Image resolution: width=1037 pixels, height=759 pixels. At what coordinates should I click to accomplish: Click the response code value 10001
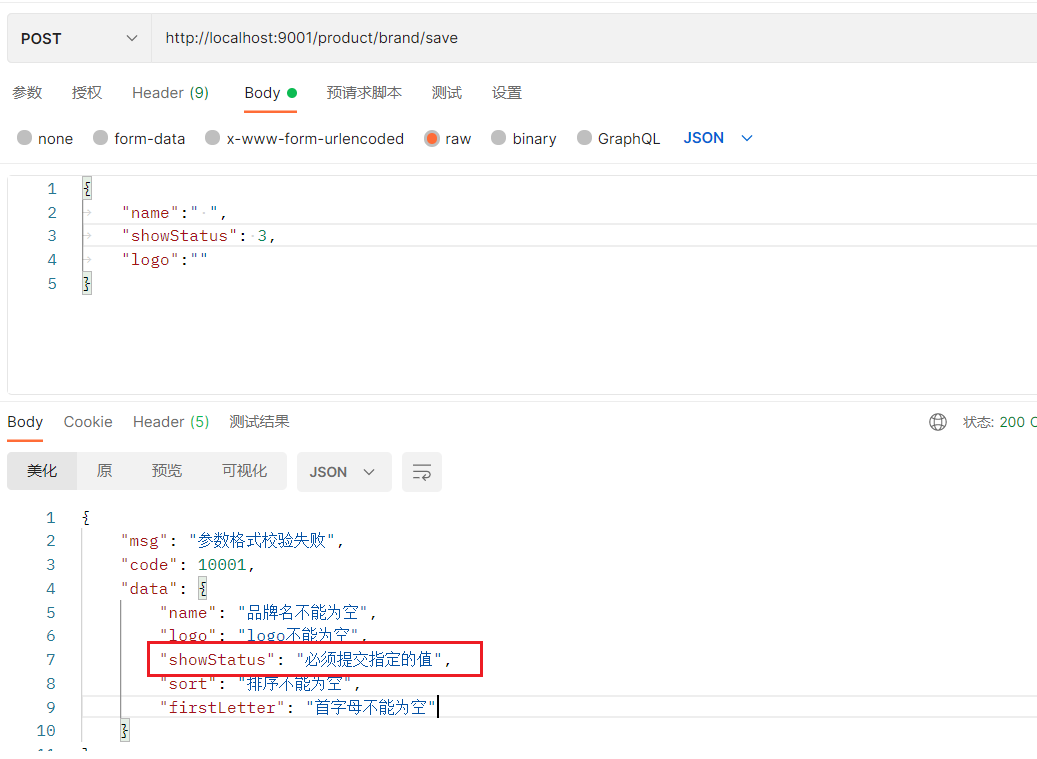pos(222,565)
